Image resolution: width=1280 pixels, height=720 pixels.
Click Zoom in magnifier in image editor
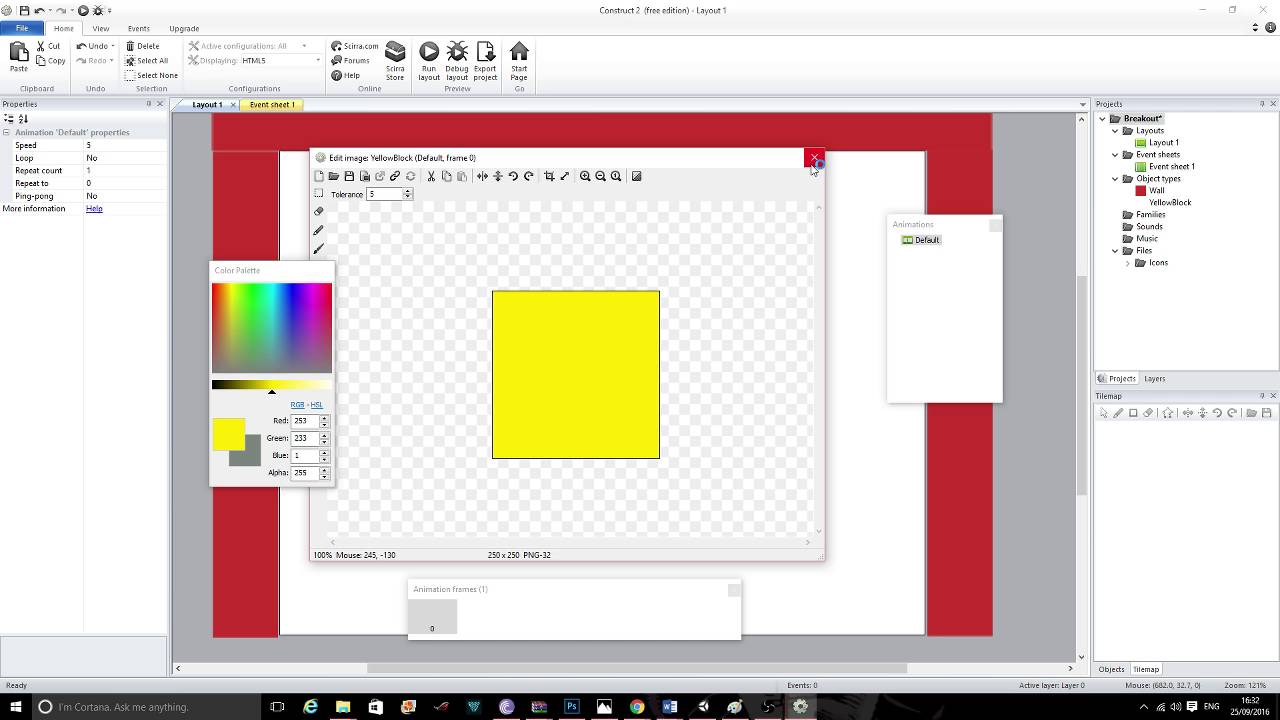[585, 176]
